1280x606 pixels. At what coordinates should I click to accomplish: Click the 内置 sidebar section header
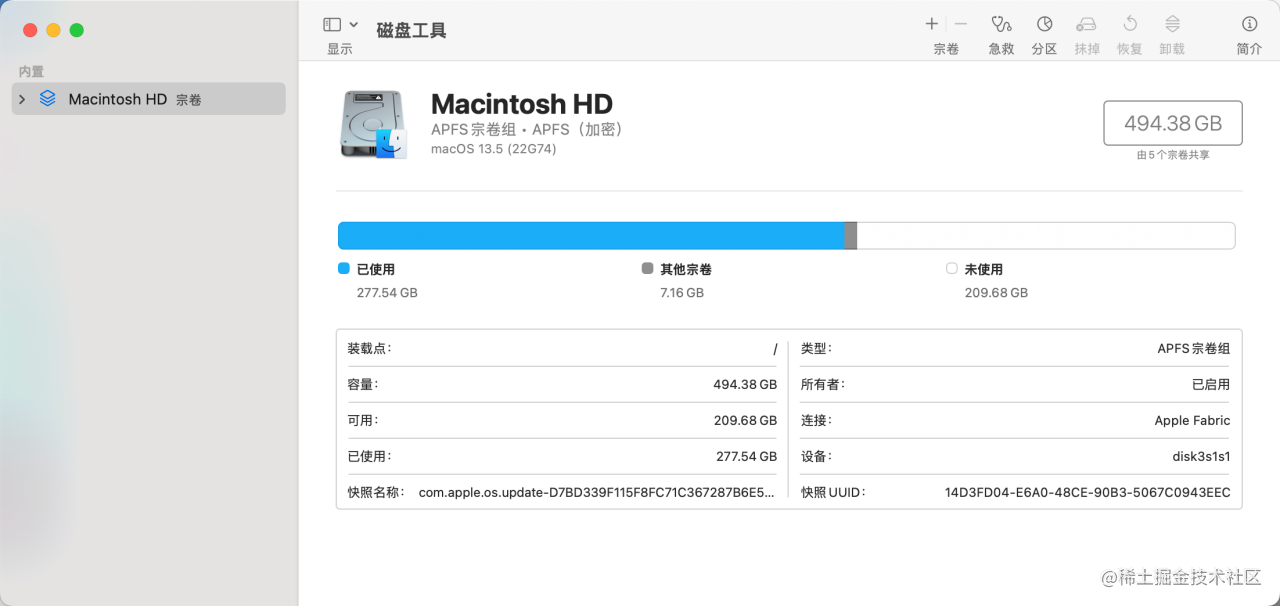31,72
